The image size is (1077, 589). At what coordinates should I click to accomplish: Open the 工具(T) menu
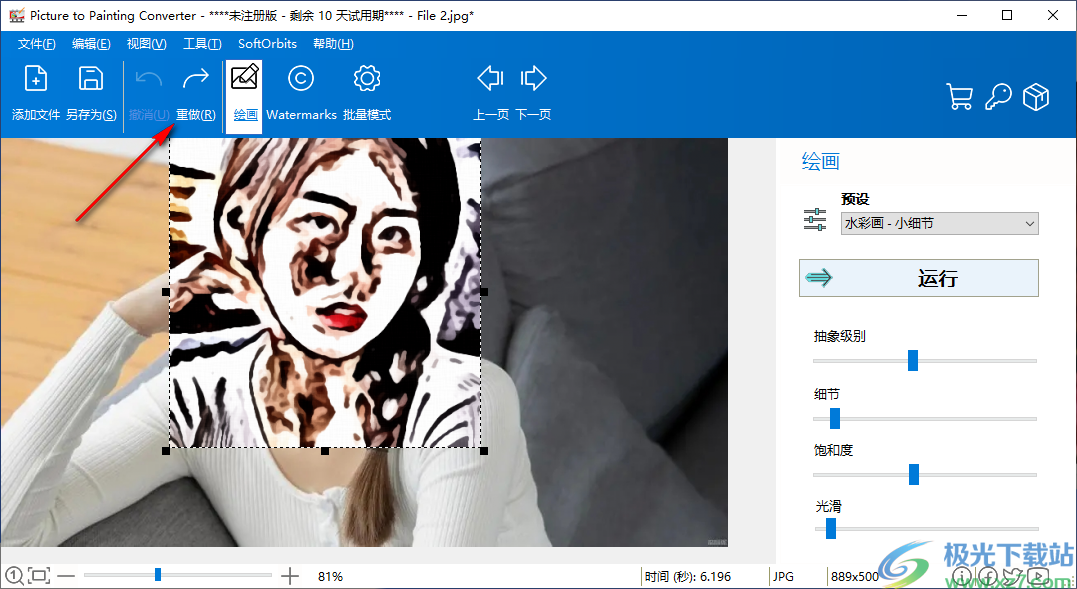point(202,44)
